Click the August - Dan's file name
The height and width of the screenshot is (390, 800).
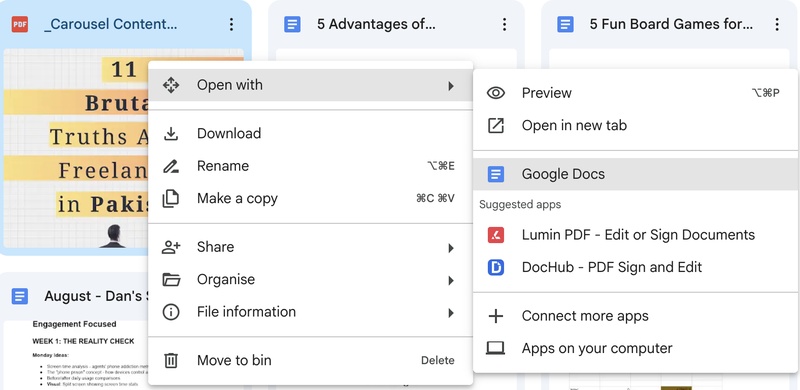95,296
